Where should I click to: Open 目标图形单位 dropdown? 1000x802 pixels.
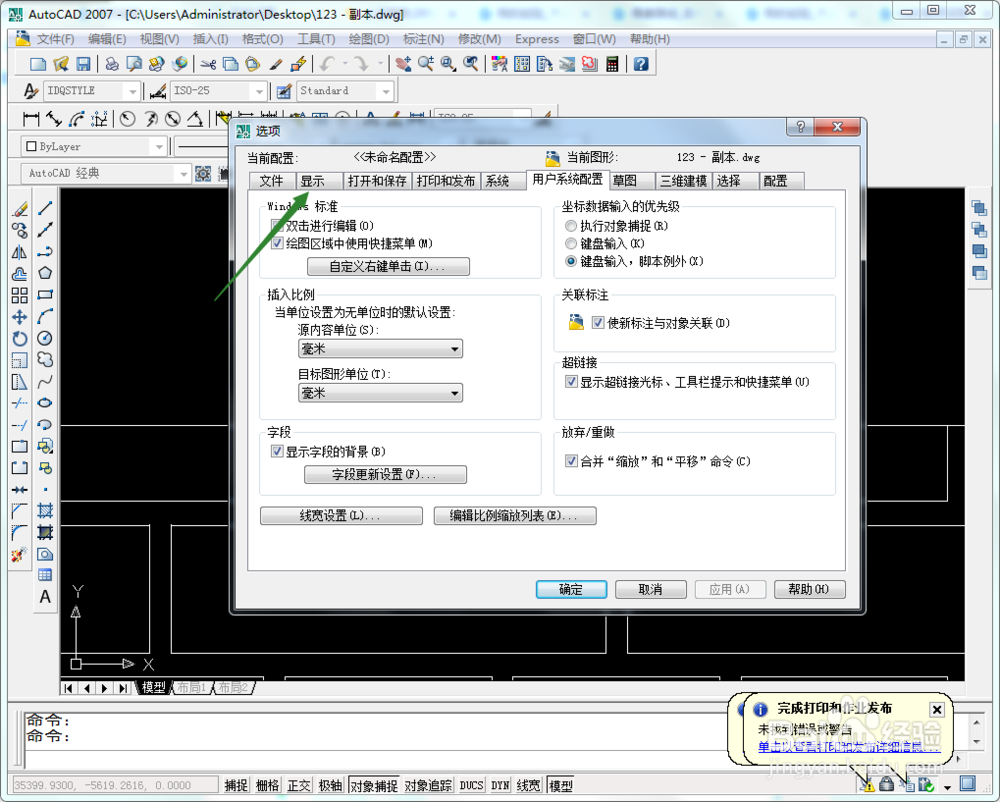coord(380,393)
